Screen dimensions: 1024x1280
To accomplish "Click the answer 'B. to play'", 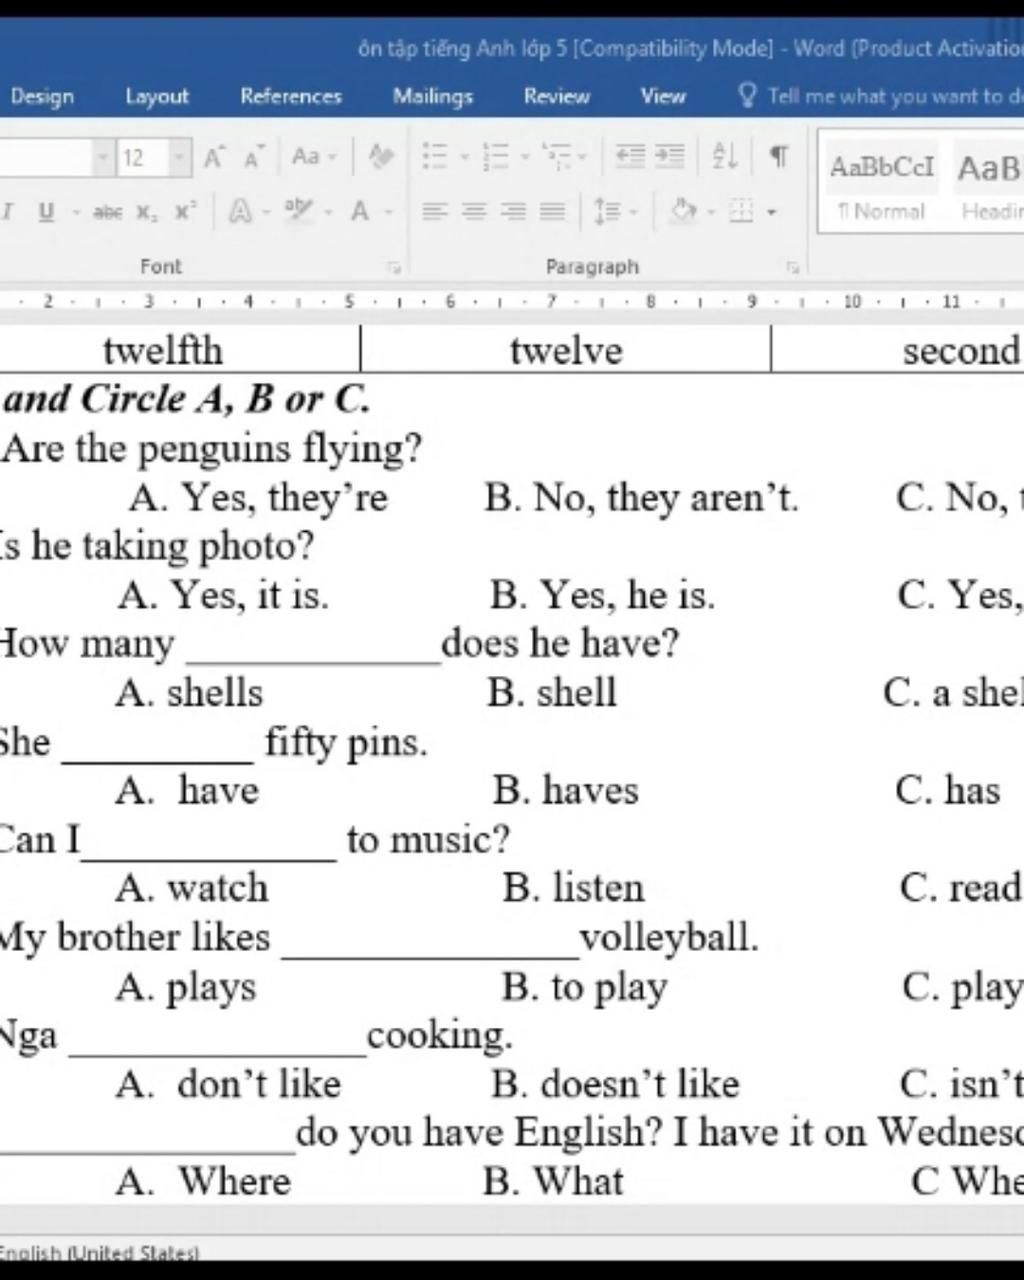I will (585, 987).
